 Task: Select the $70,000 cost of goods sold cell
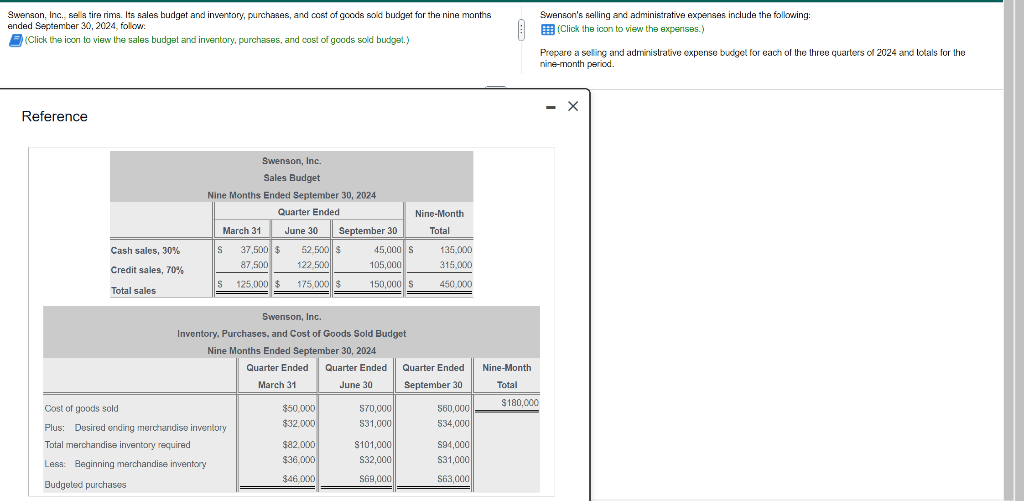(x=376, y=408)
